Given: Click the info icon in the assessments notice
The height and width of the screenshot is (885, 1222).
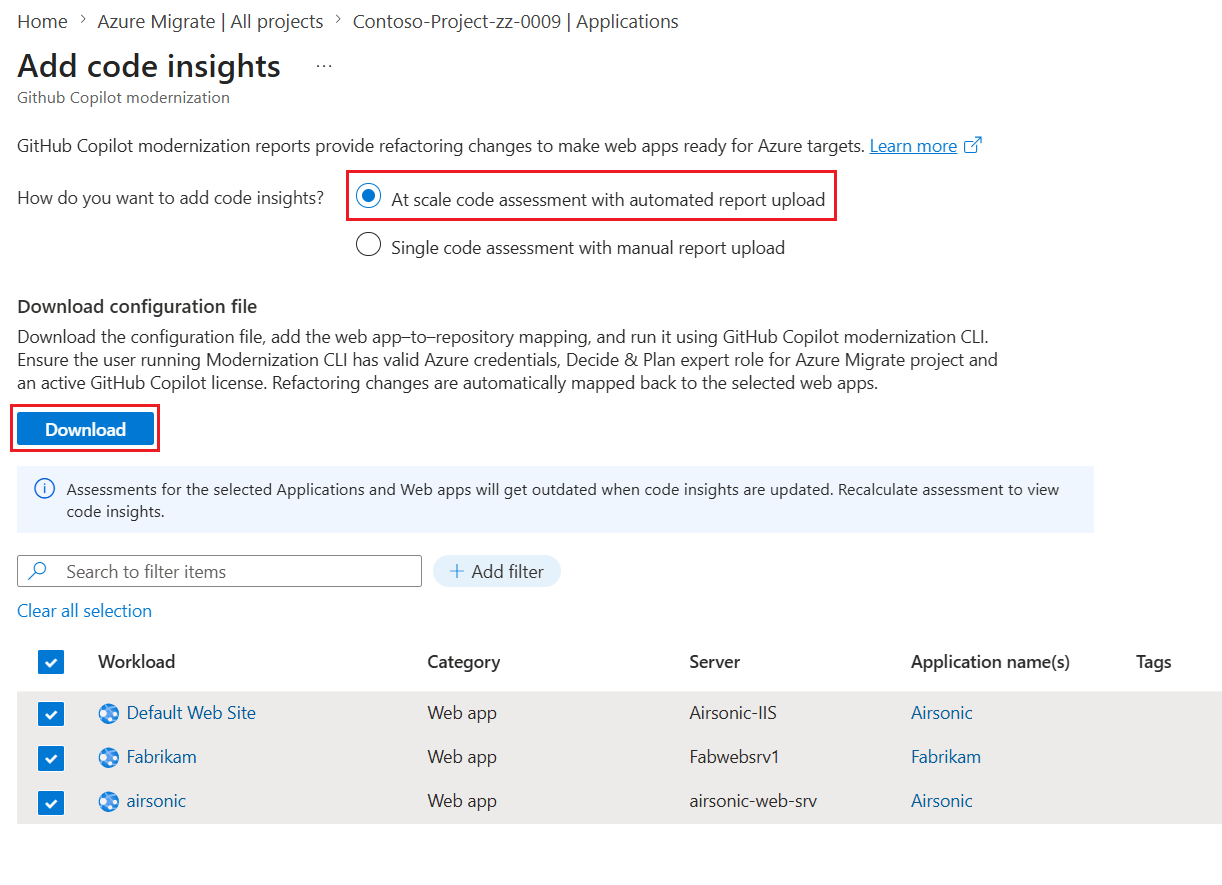Looking at the screenshot, I should pos(44,489).
